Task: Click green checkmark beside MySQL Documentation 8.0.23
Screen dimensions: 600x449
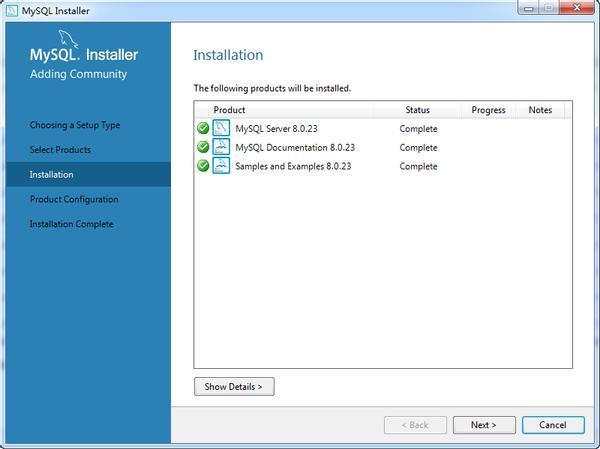Action: (x=203, y=147)
